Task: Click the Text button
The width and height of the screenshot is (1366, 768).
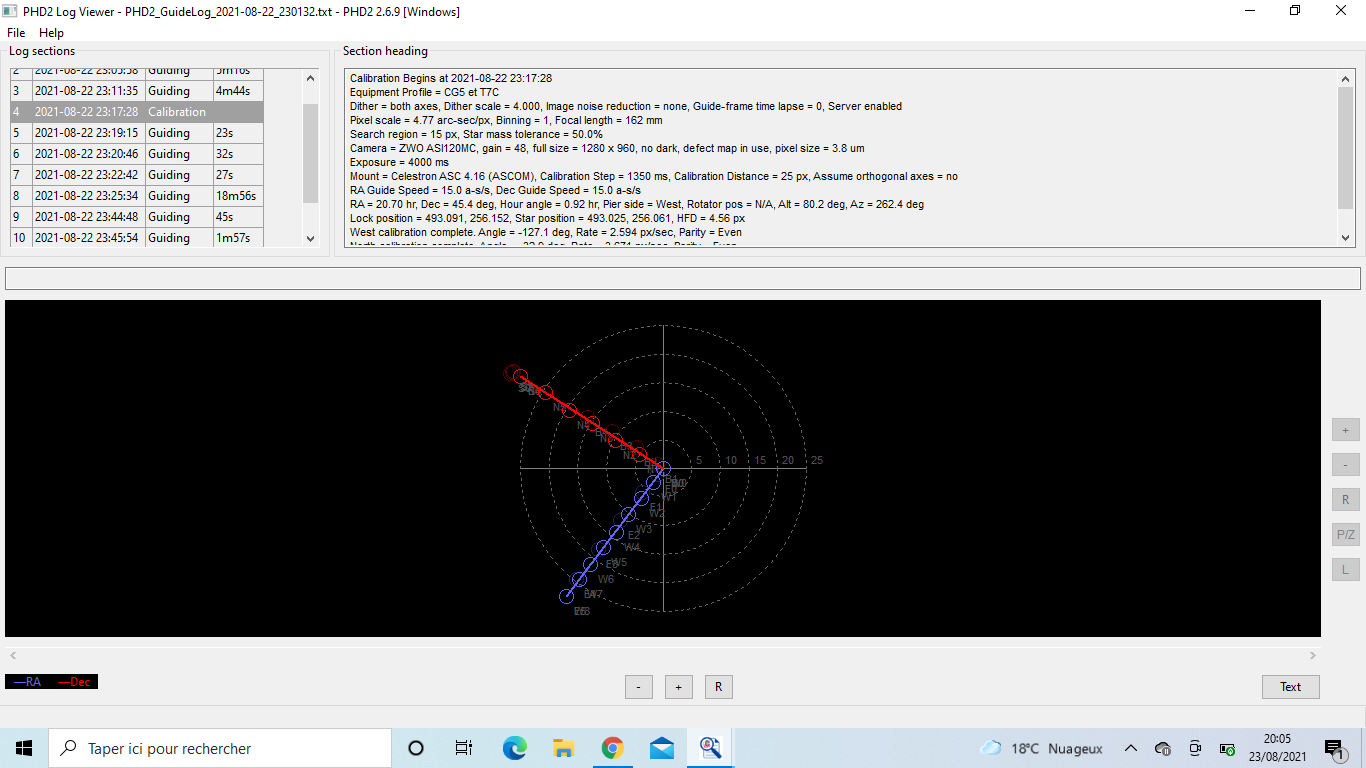Action: coord(1290,687)
